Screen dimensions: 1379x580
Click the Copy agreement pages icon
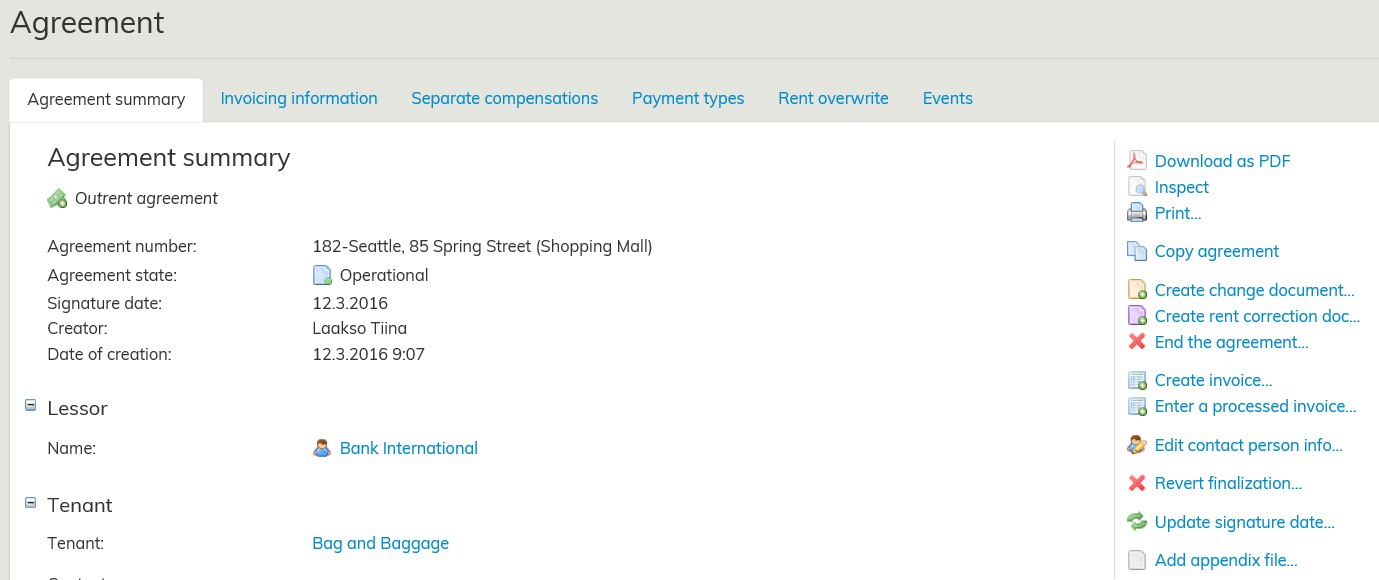pyautogui.click(x=1137, y=251)
